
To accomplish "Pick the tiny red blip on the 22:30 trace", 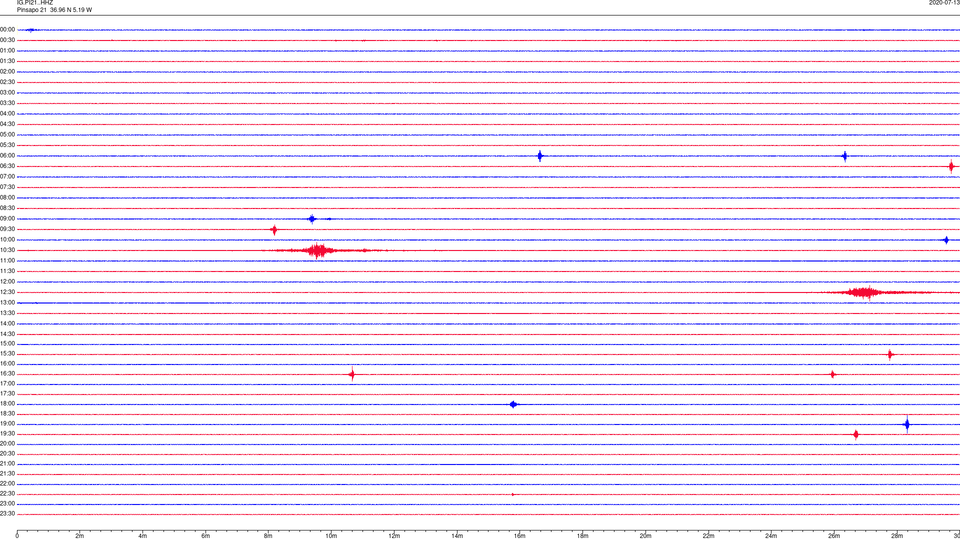I will point(512,494).
